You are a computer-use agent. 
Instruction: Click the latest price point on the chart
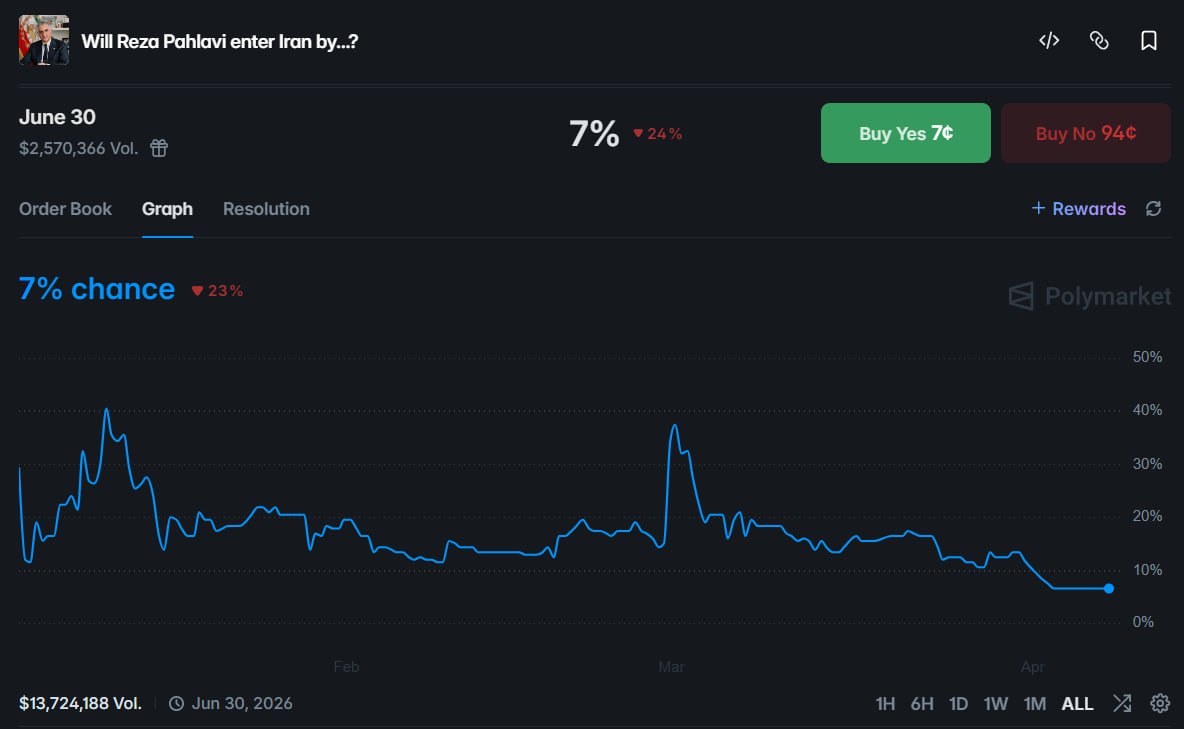pyautogui.click(x=1108, y=589)
